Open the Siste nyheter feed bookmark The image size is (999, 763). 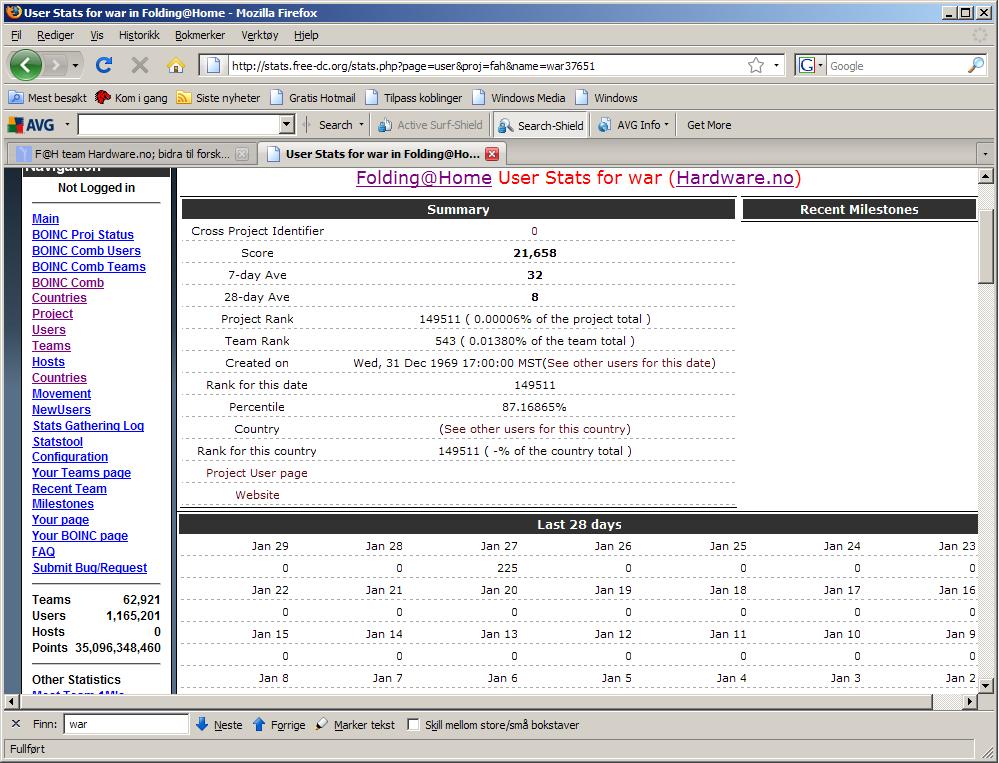pyautogui.click(x=219, y=97)
